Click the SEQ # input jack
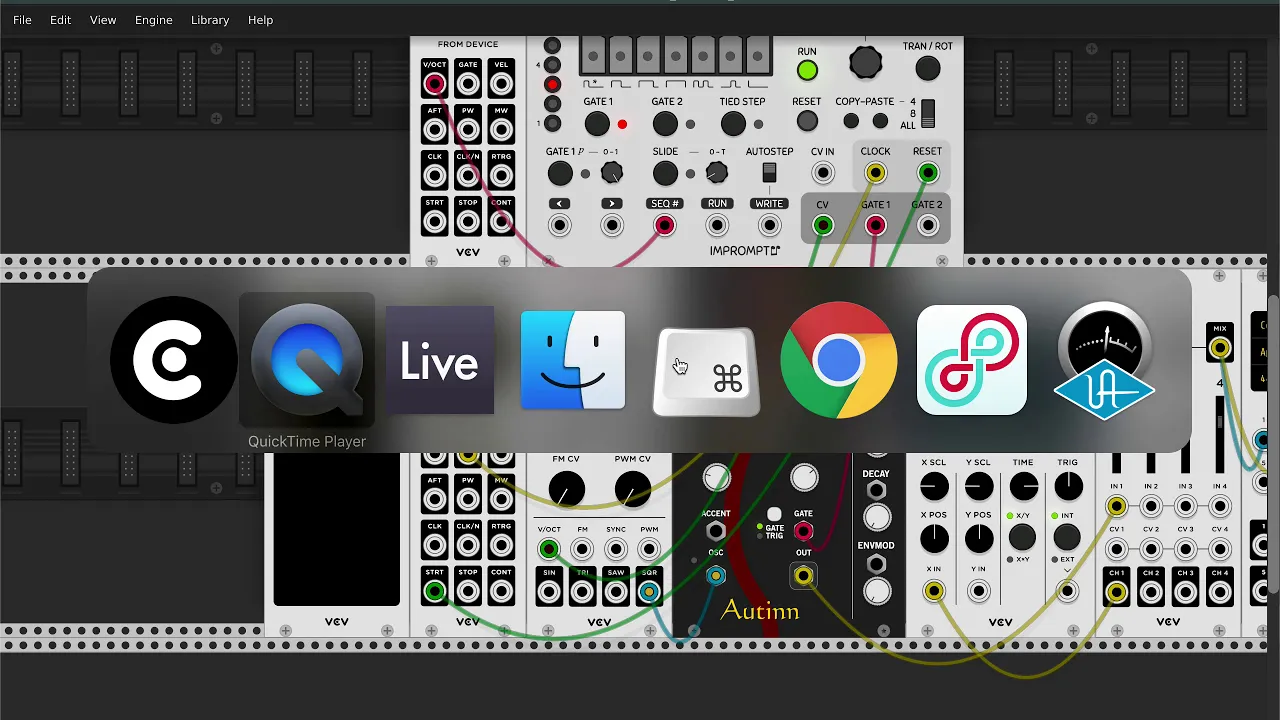 tap(664, 226)
